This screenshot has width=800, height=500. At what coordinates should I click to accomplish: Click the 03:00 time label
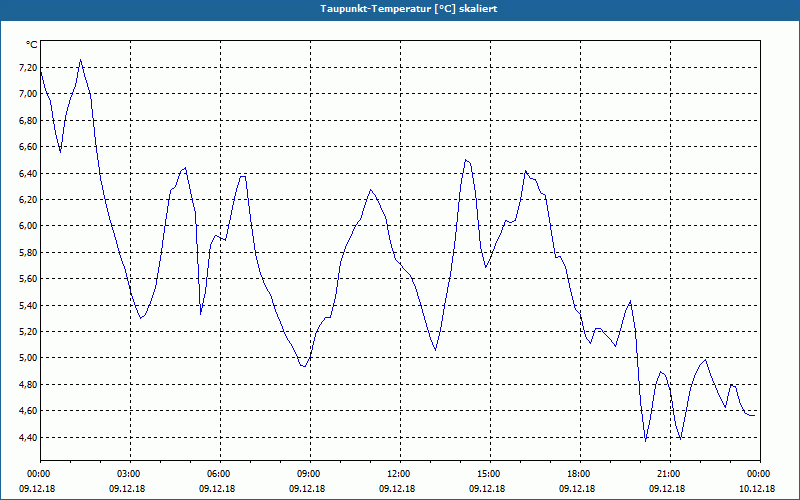[131, 474]
